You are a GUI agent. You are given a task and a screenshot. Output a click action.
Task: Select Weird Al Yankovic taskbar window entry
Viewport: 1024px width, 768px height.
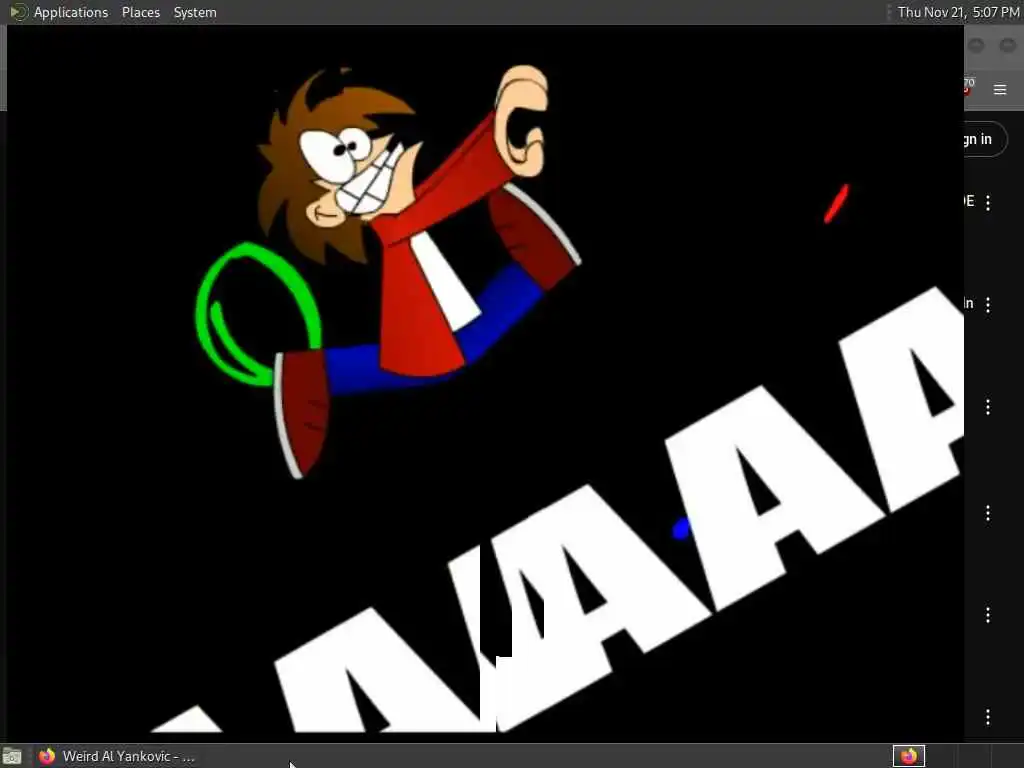coord(116,756)
